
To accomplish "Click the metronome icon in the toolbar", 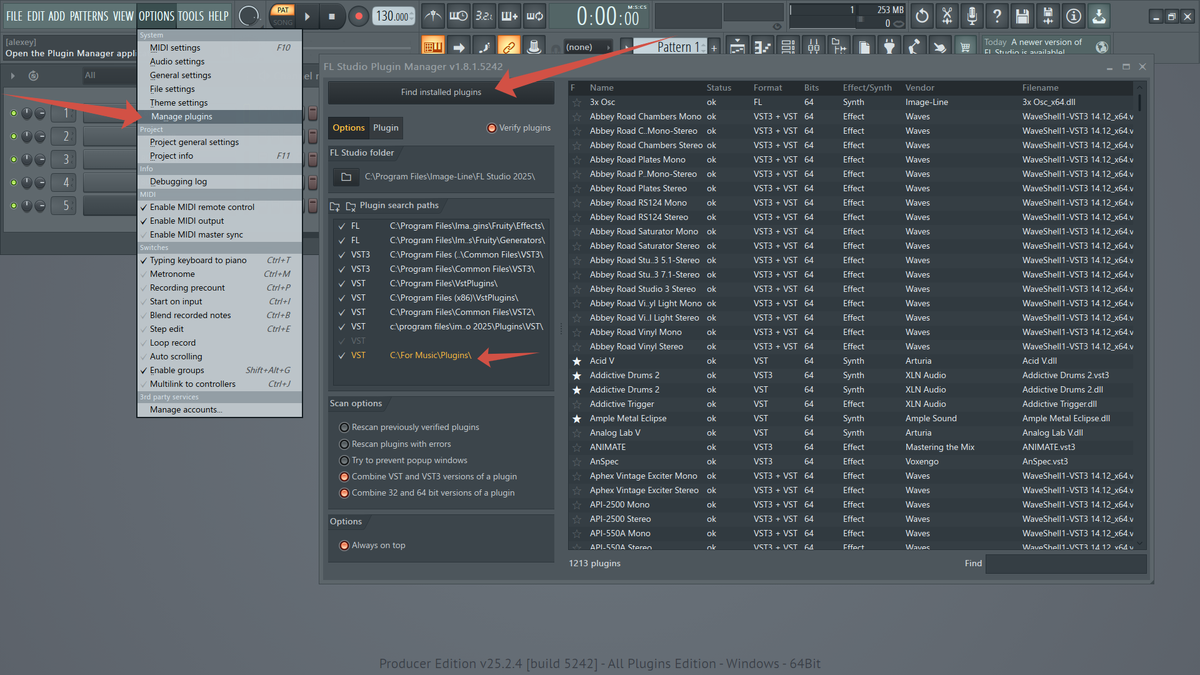I will [434, 16].
